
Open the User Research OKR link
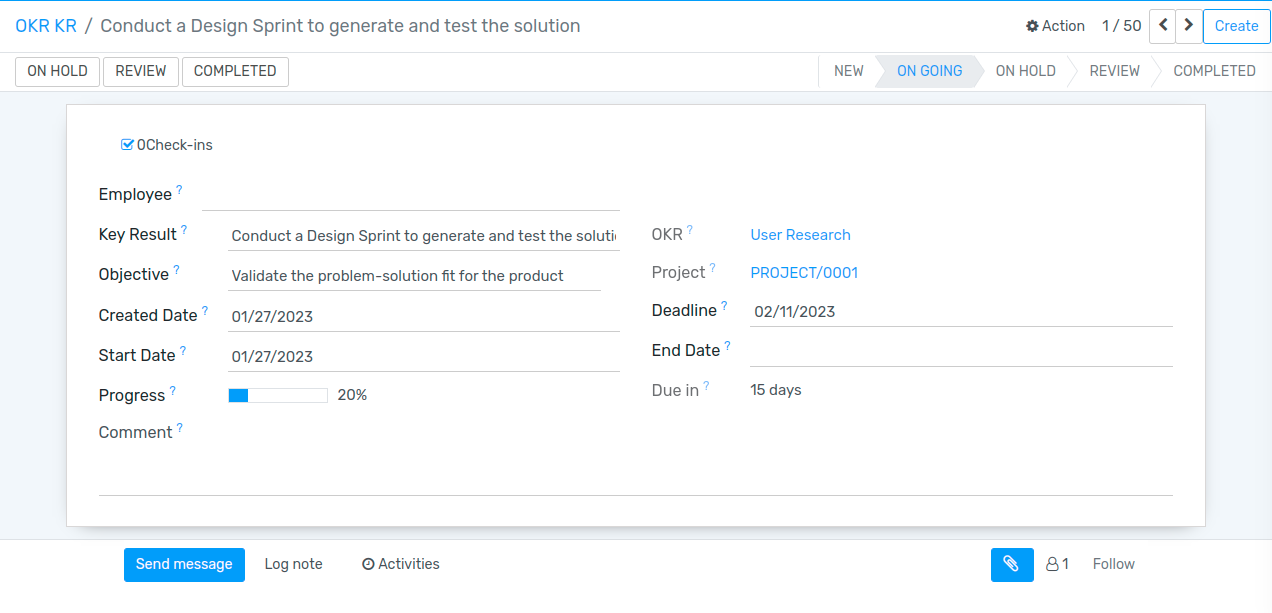tap(800, 235)
